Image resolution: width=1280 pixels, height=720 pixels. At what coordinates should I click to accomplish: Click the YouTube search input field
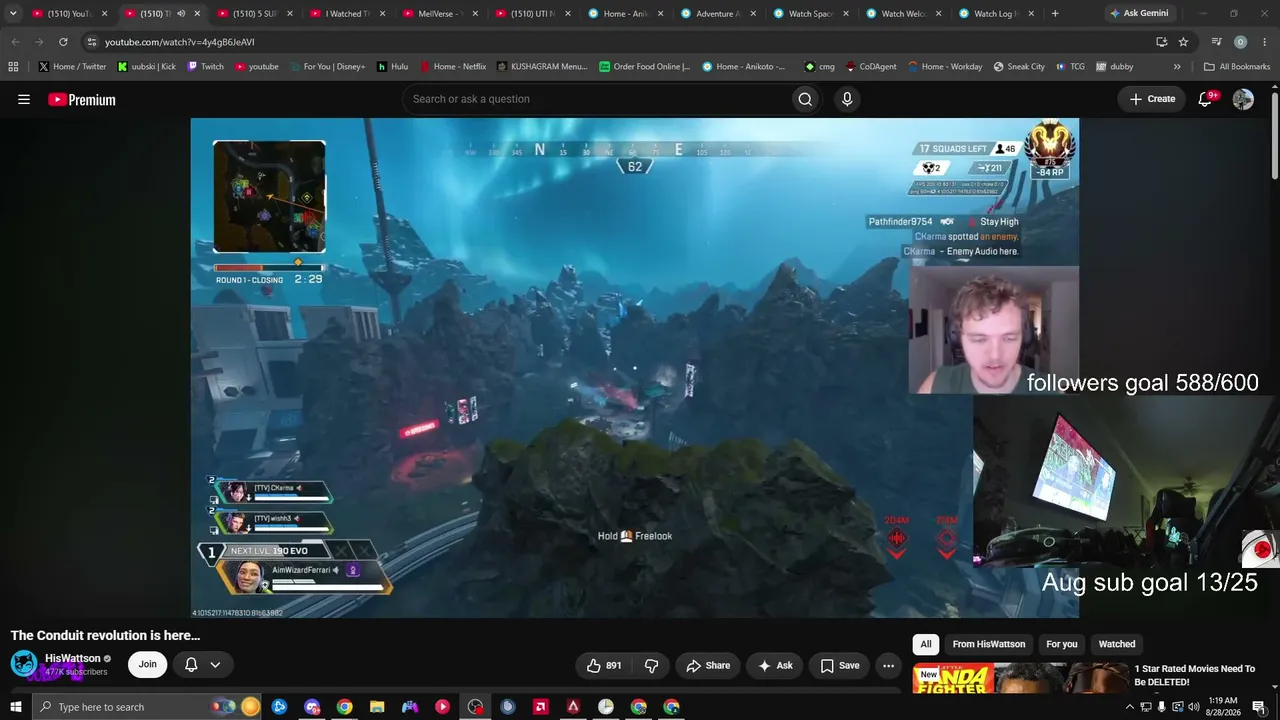tap(595, 99)
